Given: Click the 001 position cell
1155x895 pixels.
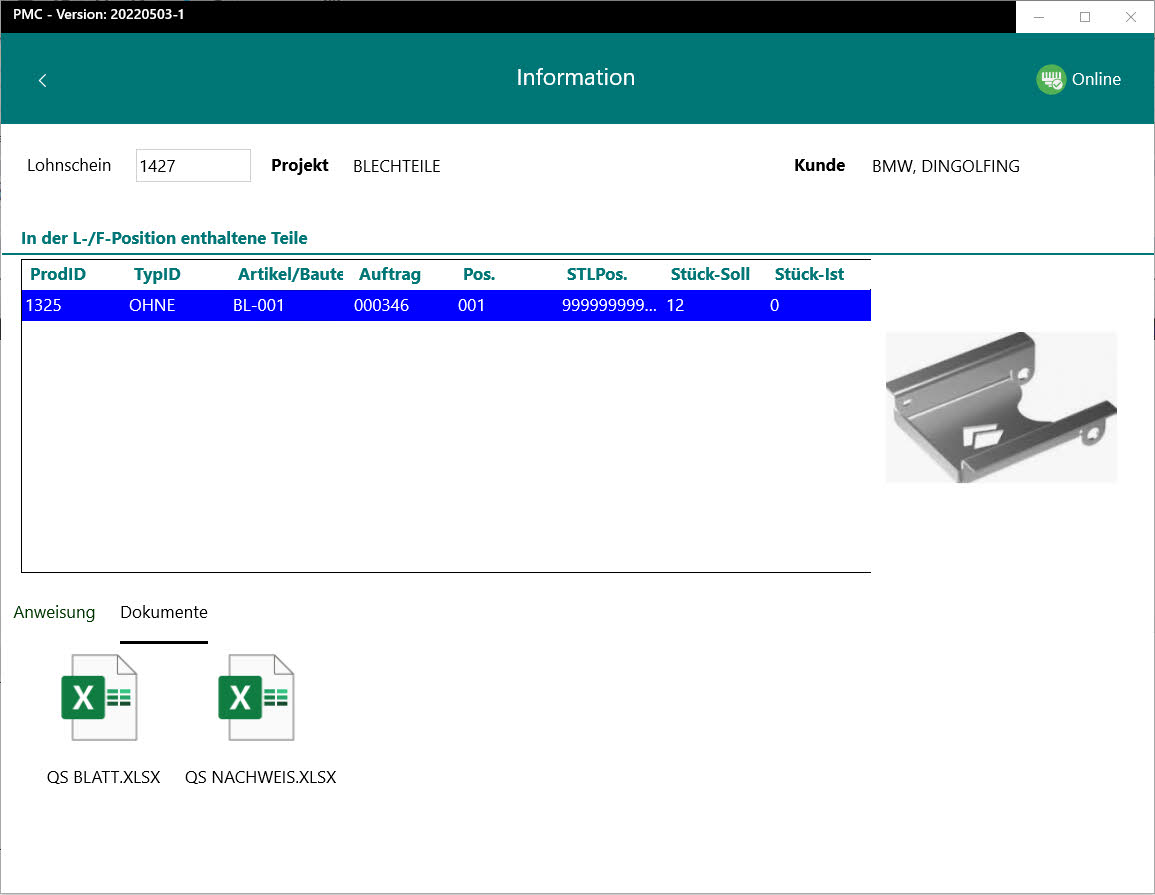Looking at the screenshot, I should [x=471, y=305].
